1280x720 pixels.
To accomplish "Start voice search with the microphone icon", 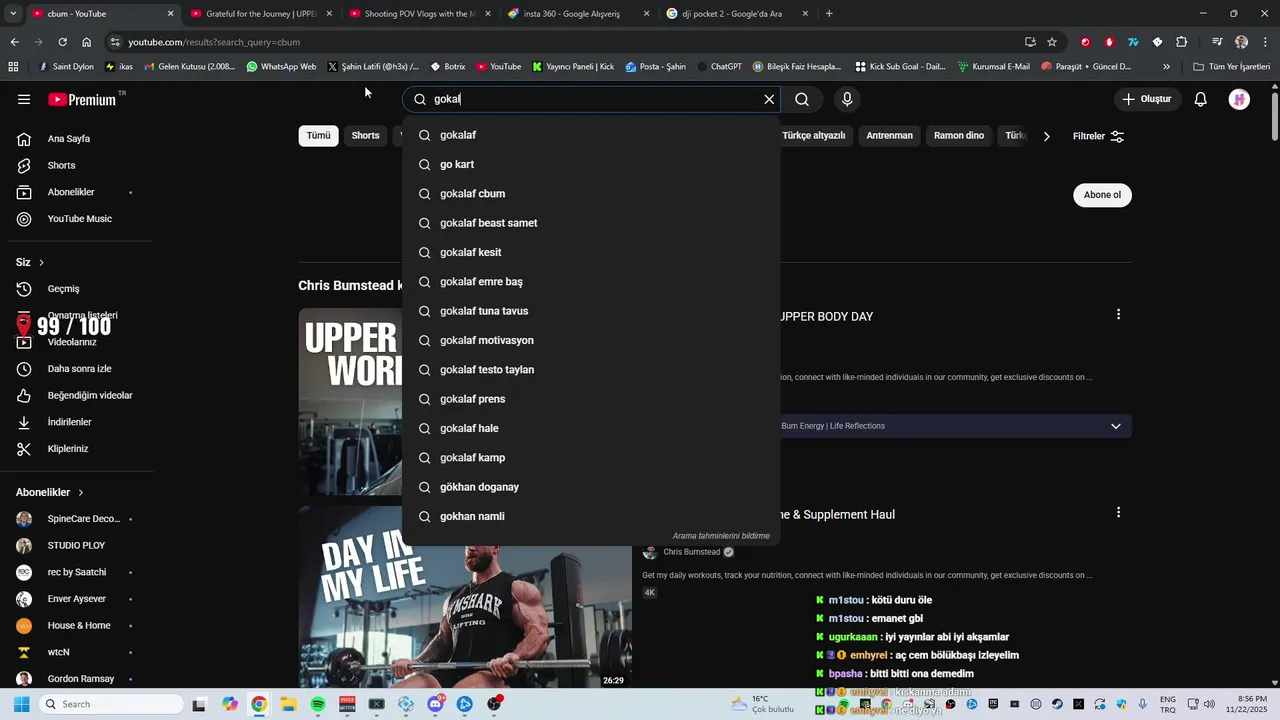I will point(847,99).
